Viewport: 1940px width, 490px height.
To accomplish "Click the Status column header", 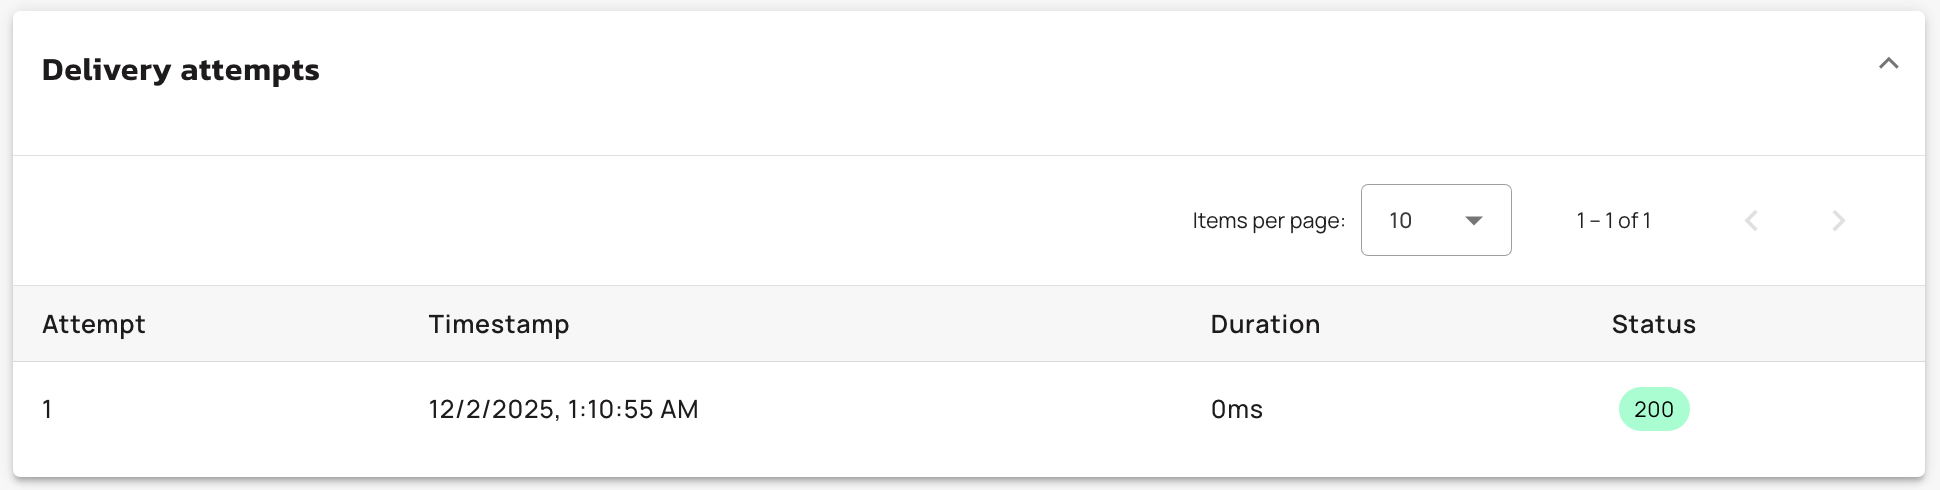I will [x=1653, y=324].
